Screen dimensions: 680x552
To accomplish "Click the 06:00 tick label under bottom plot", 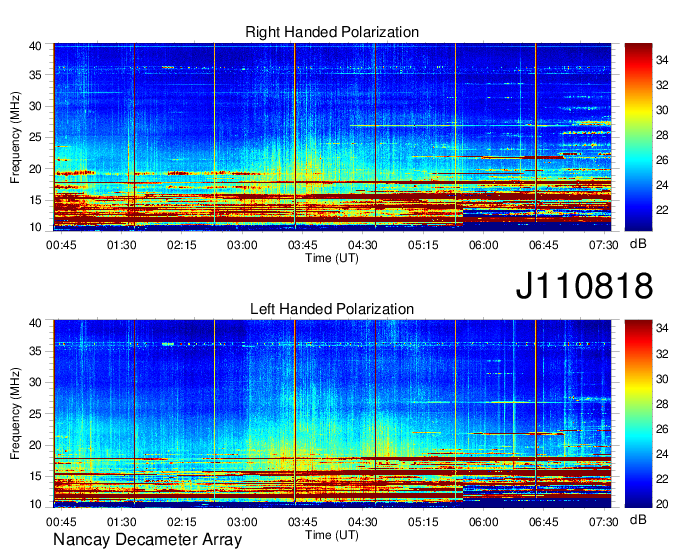I will (483, 522).
